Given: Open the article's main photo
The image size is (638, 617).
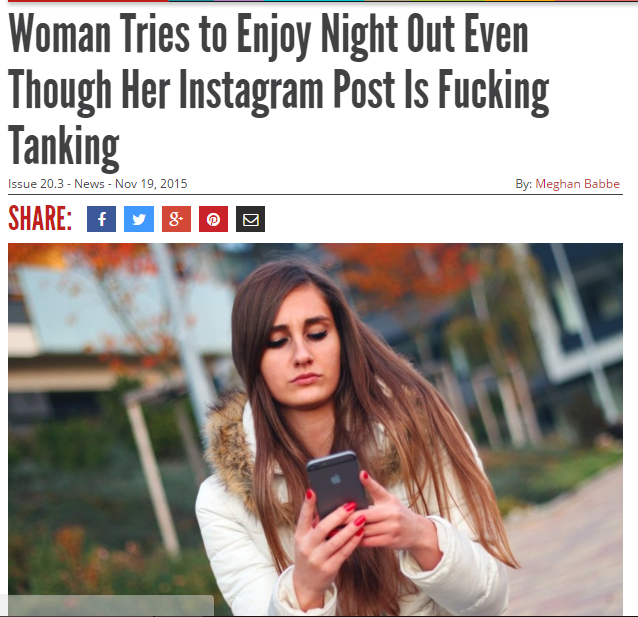Looking at the screenshot, I should 315,429.
